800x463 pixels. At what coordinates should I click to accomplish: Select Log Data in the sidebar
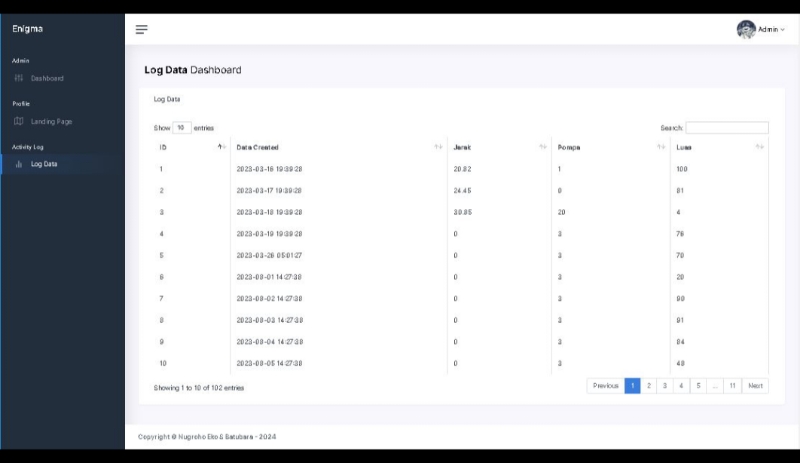pyautogui.click(x=44, y=164)
